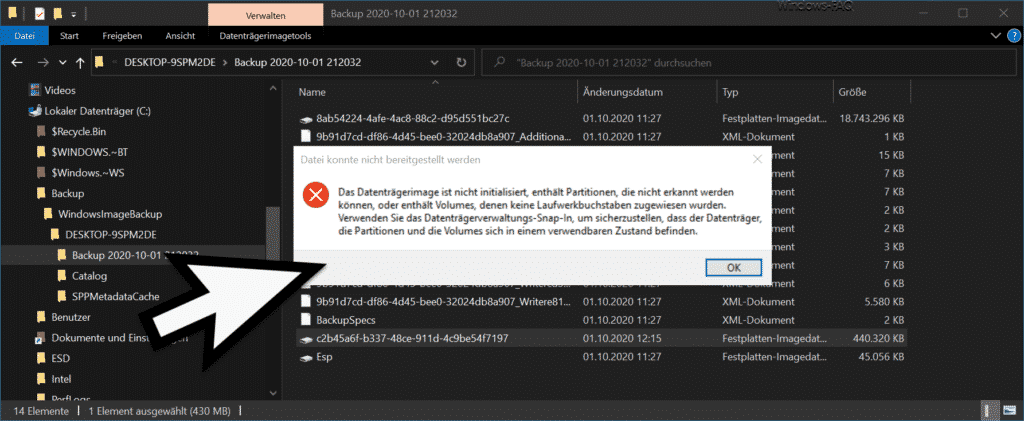The image size is (1024, 421).
Task: Click the disk icon beside 8ab54224 file
Action: click(305, 119)
